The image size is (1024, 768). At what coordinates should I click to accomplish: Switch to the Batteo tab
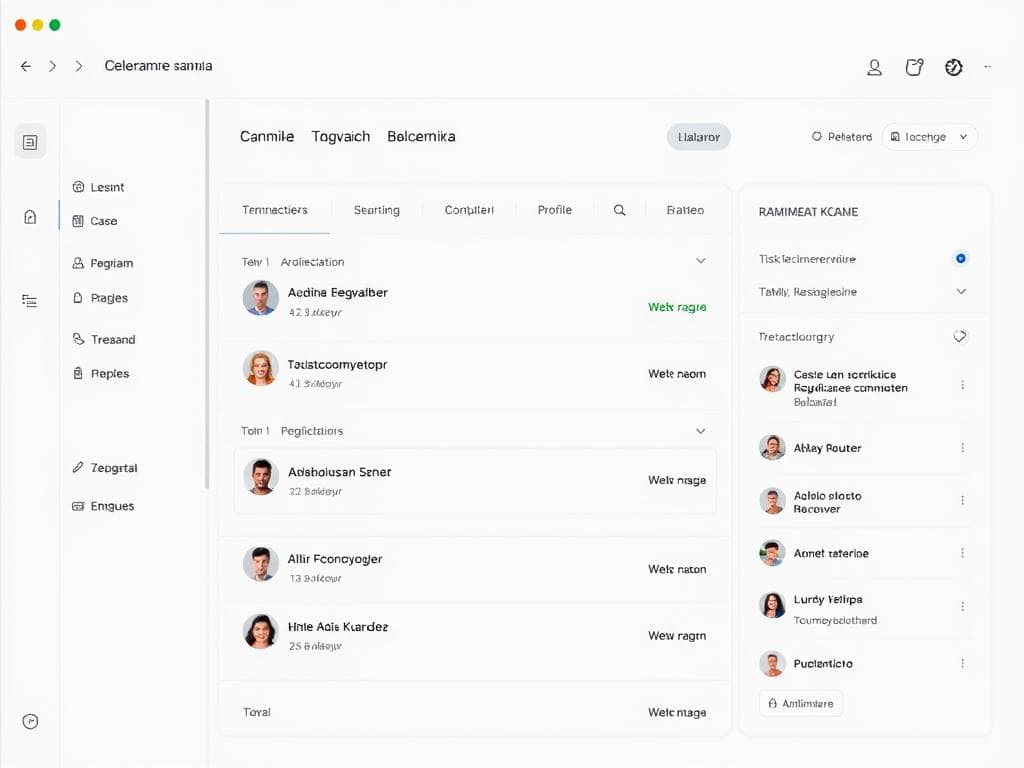coord(685,210)
